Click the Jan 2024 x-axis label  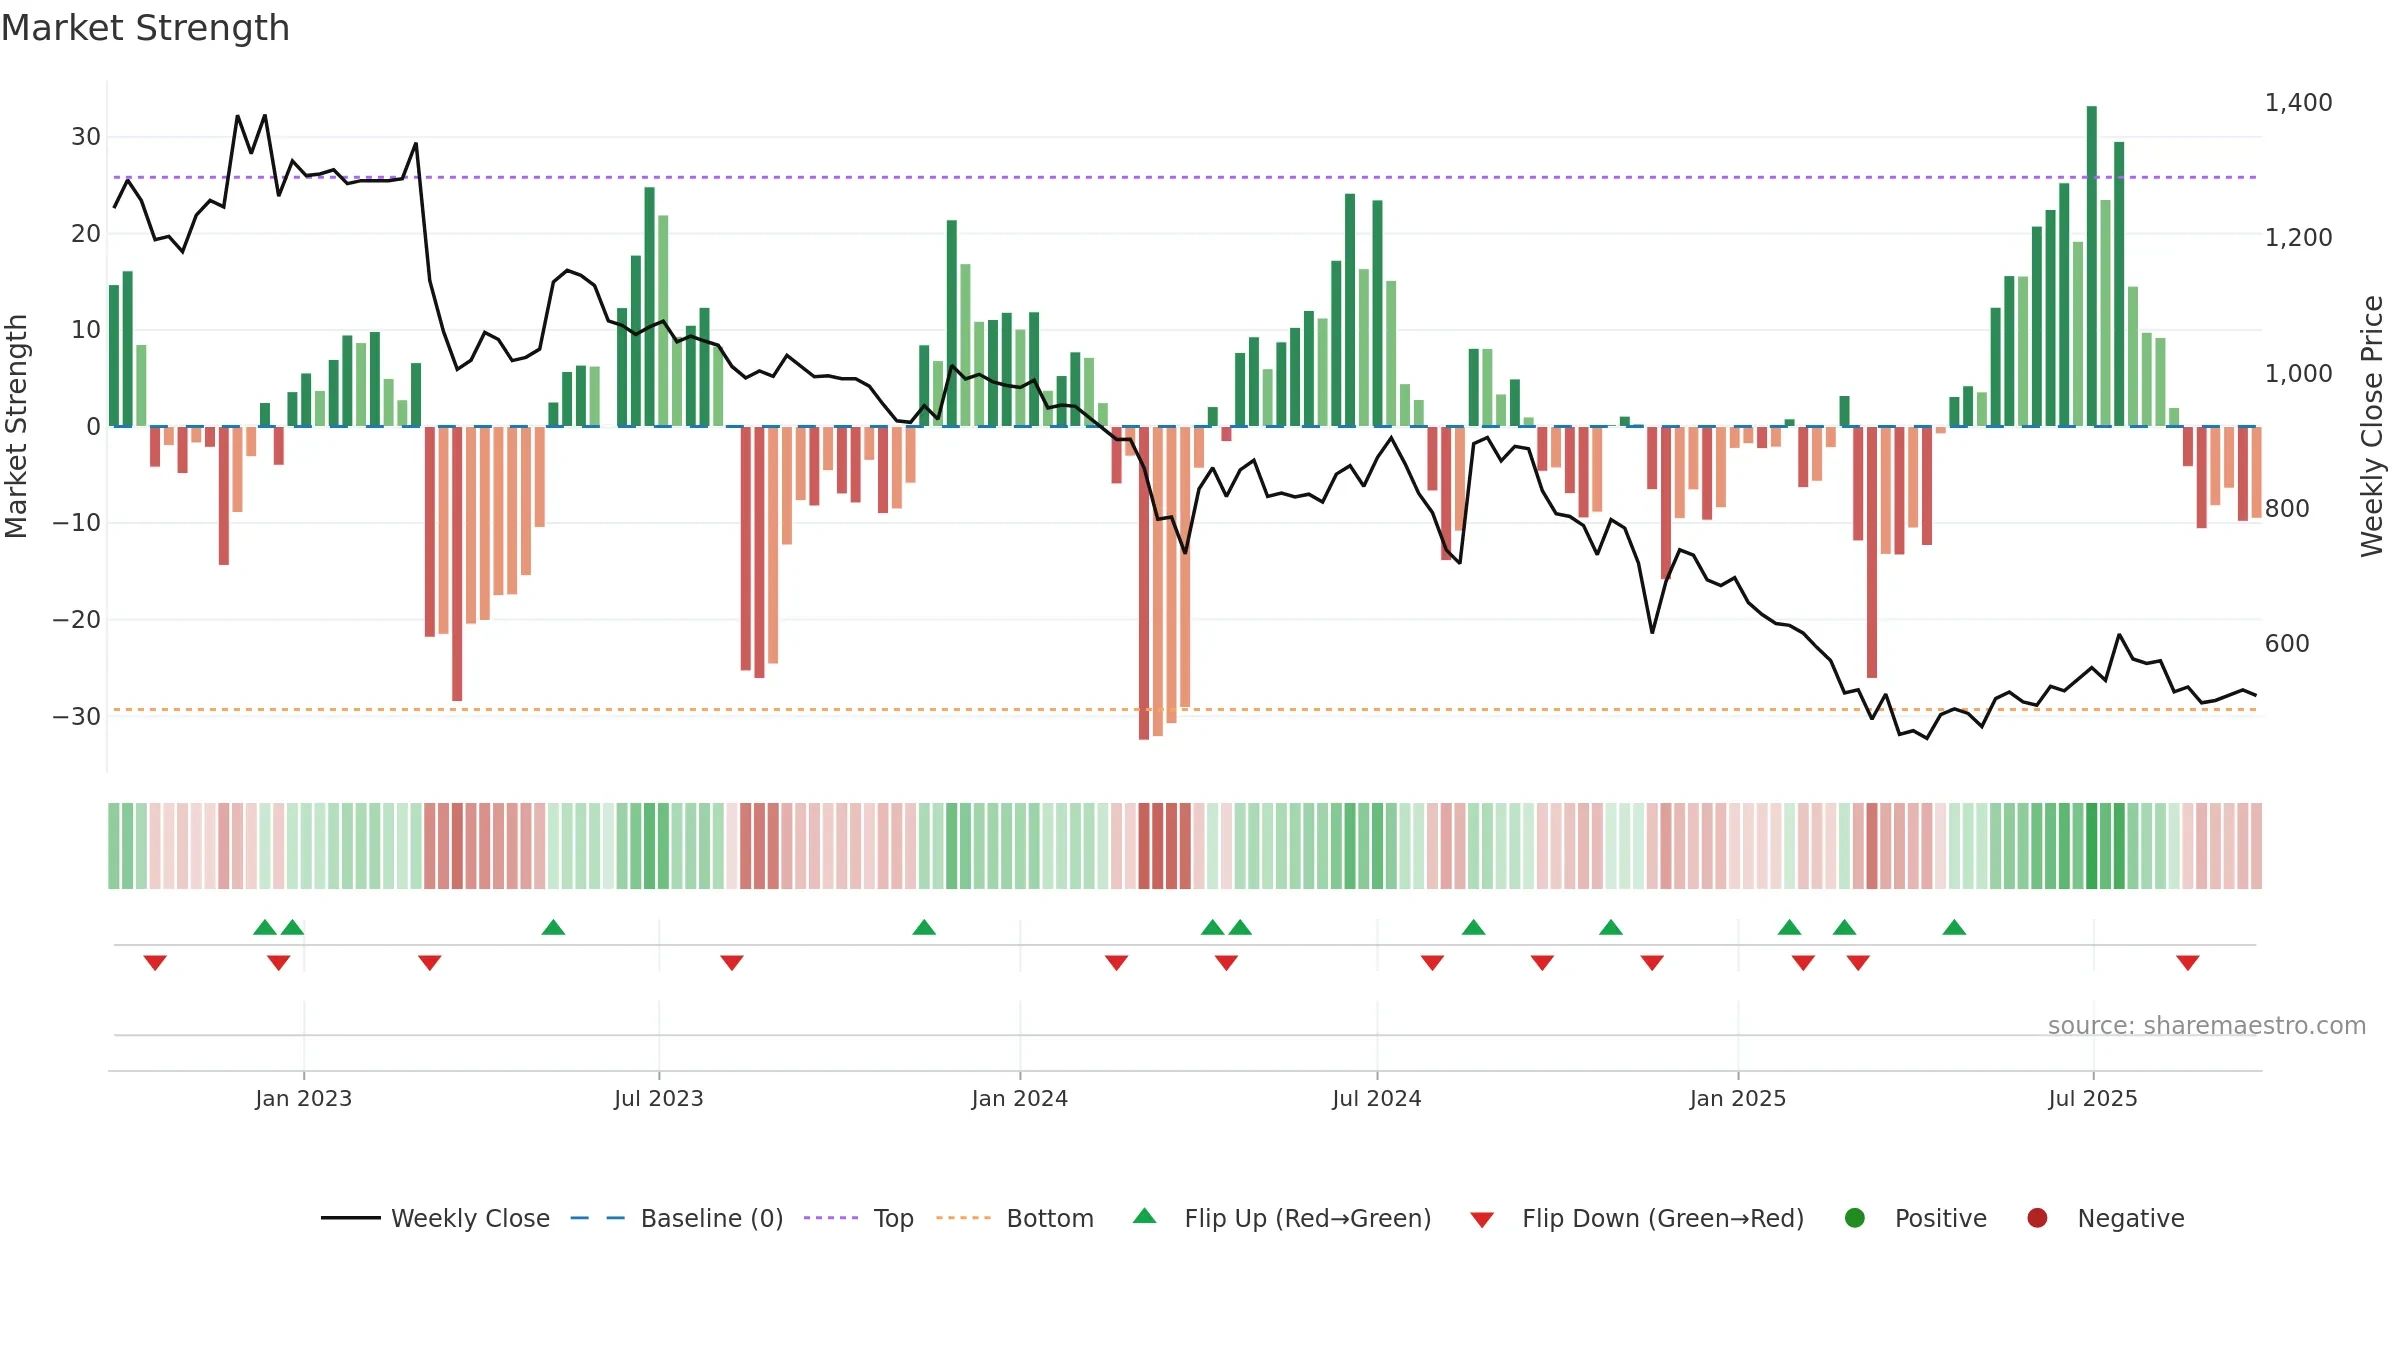coord(1020,1098)
